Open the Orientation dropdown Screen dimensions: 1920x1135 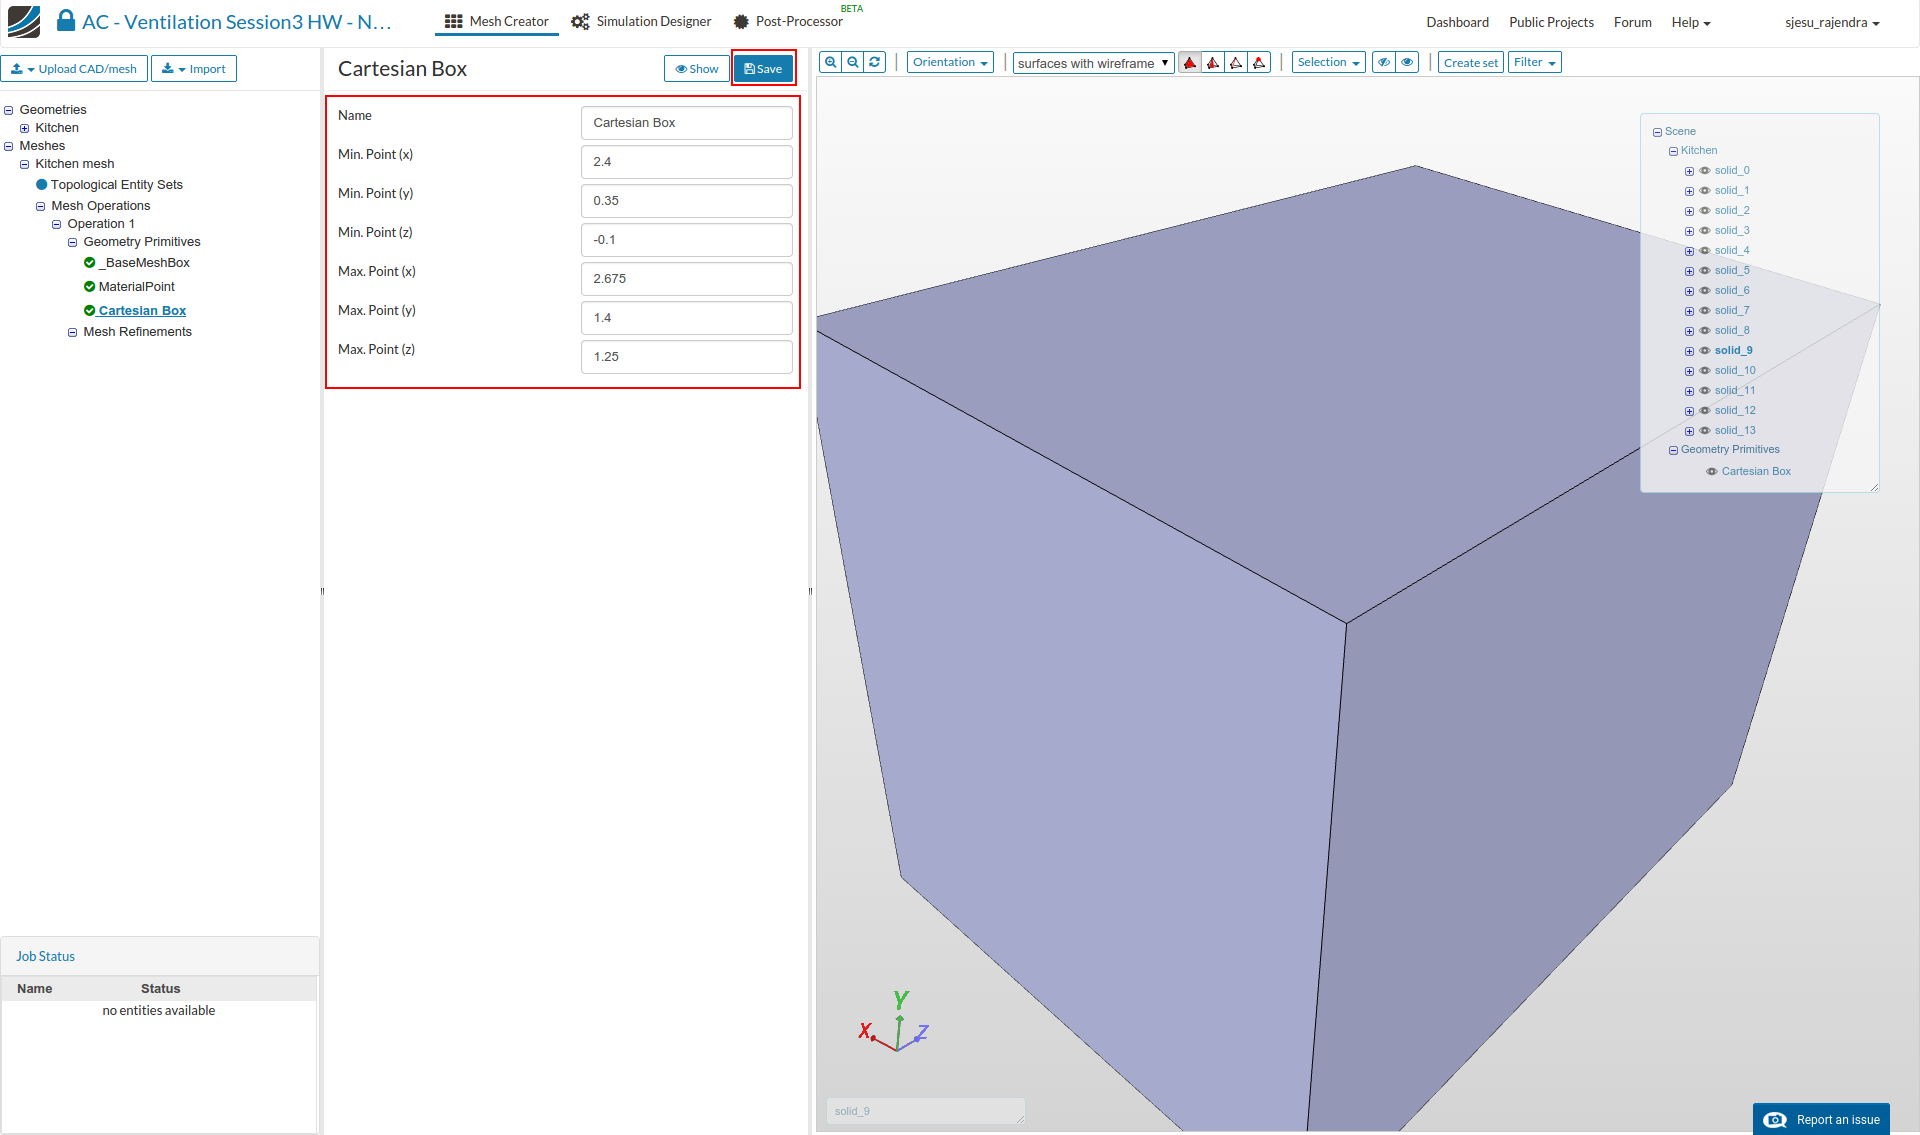coord(950,62)
